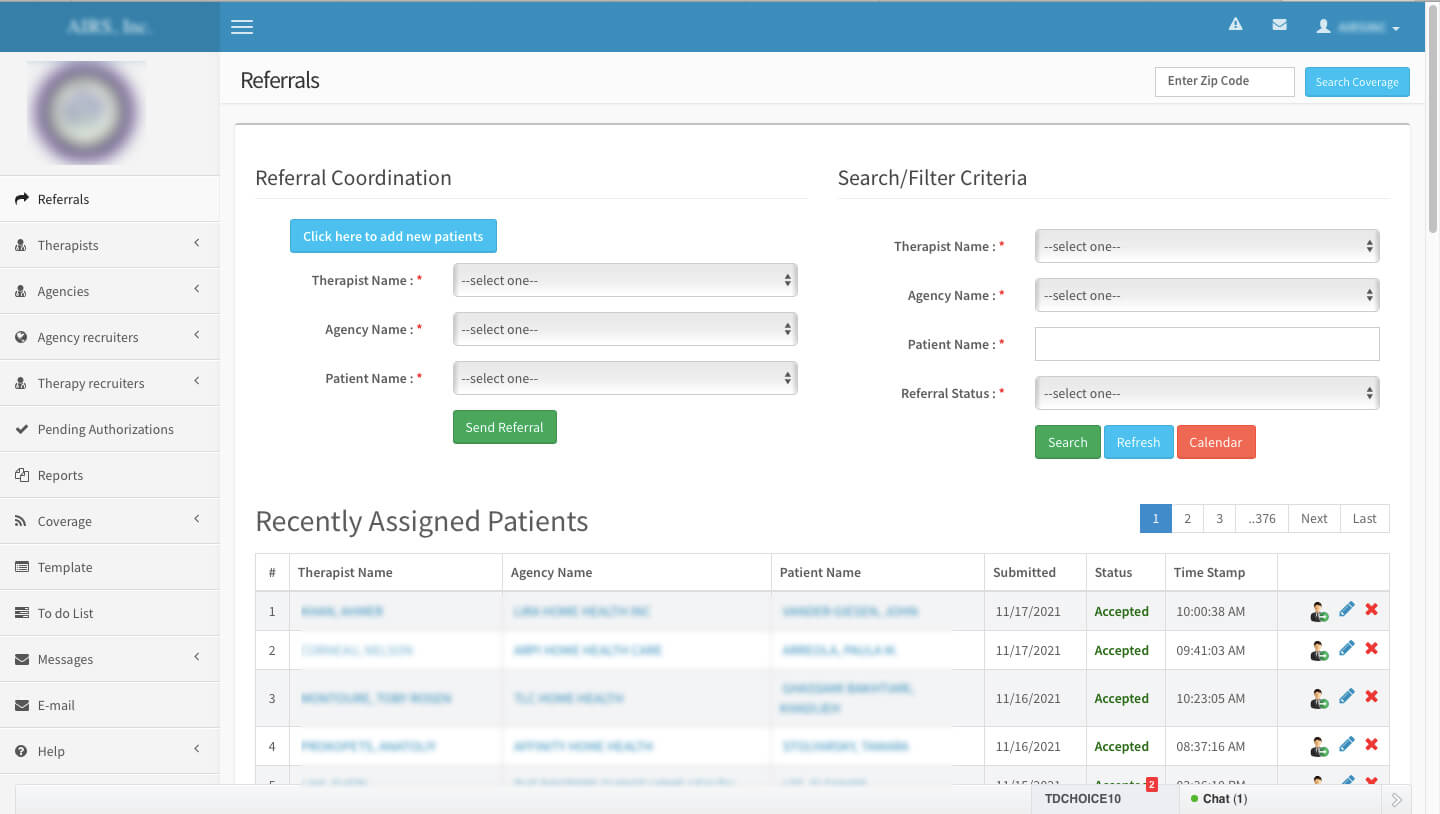Viewport: 1440px width, 814px height.
Task: Click the Enter Zip Code field
Action: point(1224,81)
